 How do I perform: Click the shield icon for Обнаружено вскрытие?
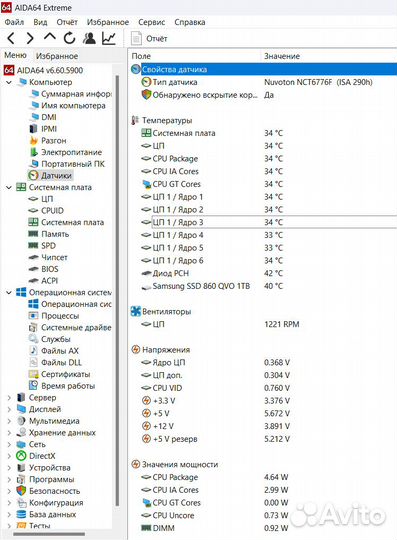point(146,95)
